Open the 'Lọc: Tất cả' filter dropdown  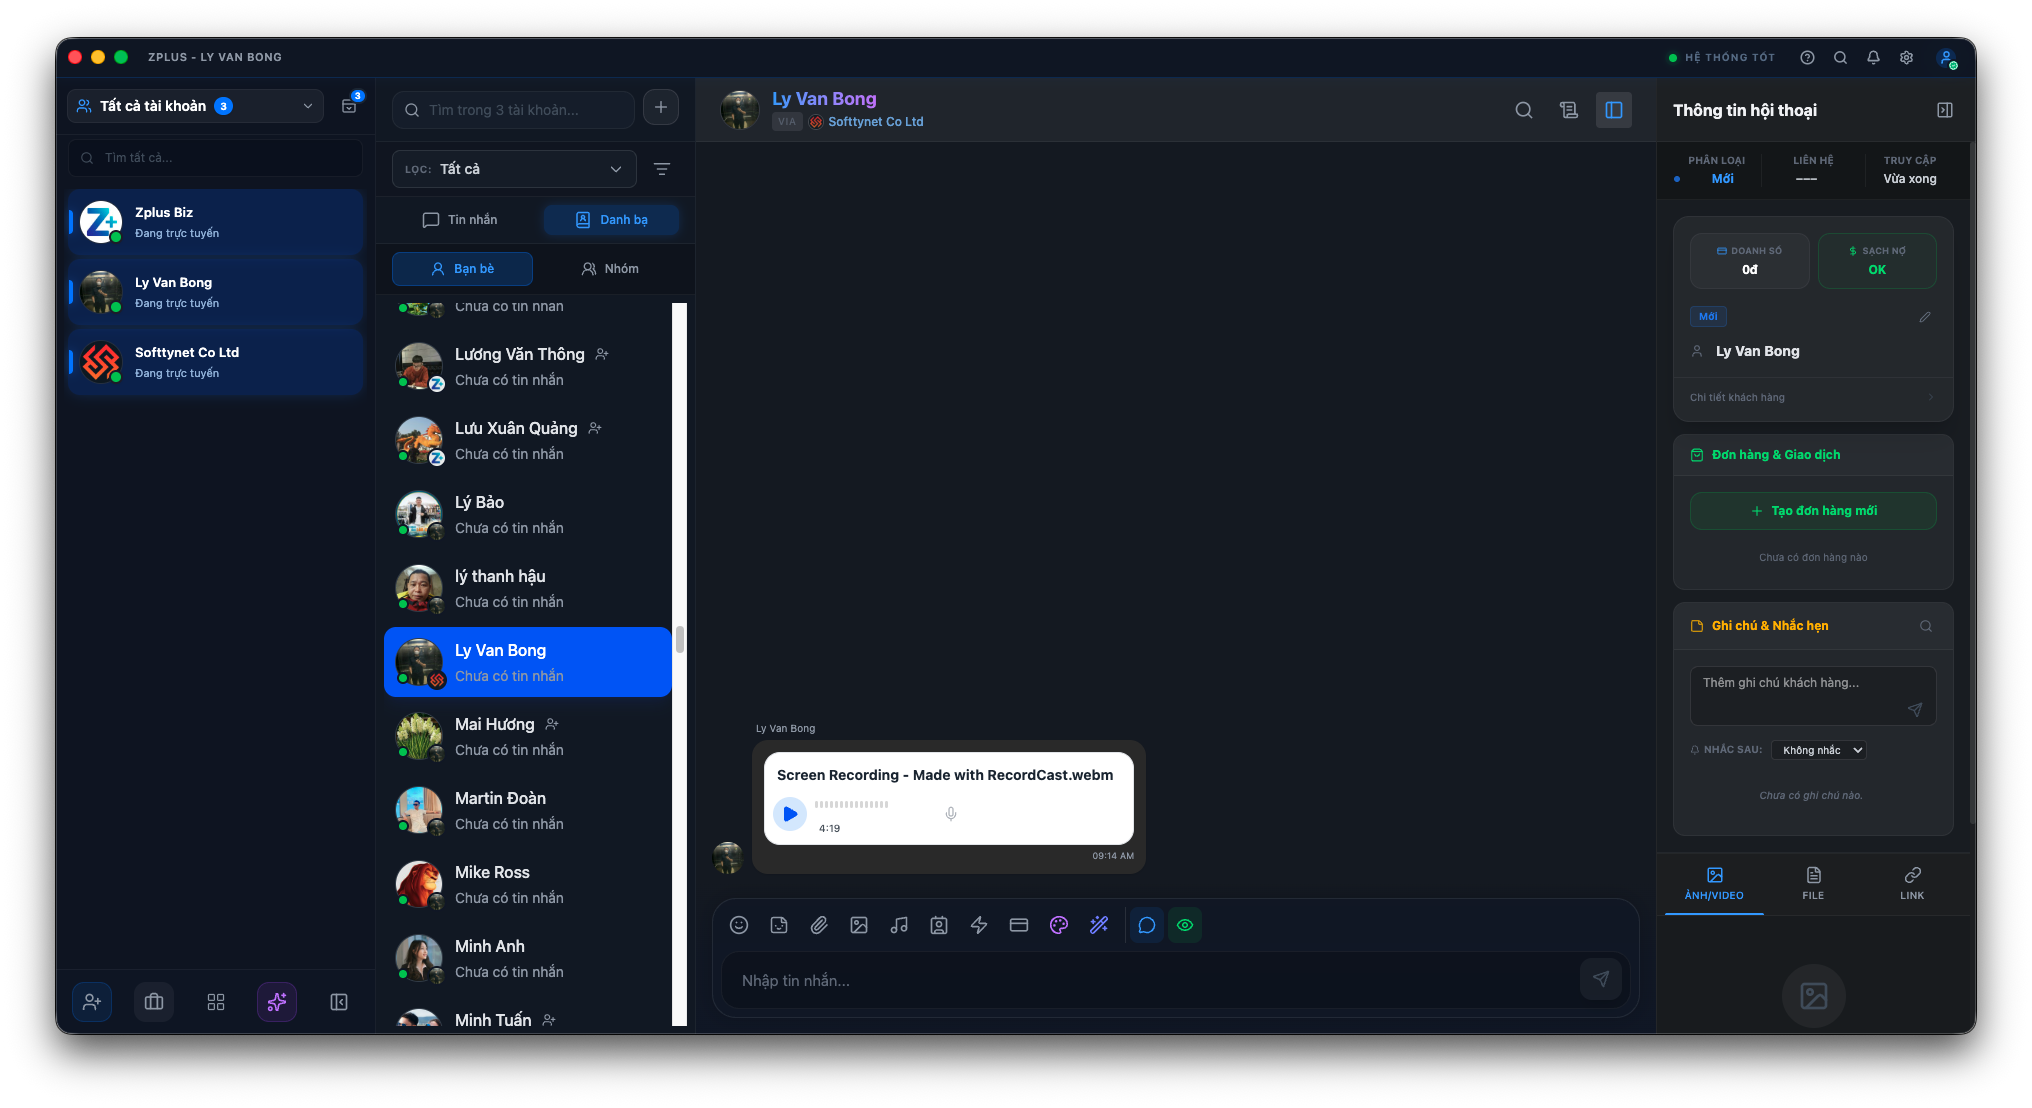[x=514, y=169]
